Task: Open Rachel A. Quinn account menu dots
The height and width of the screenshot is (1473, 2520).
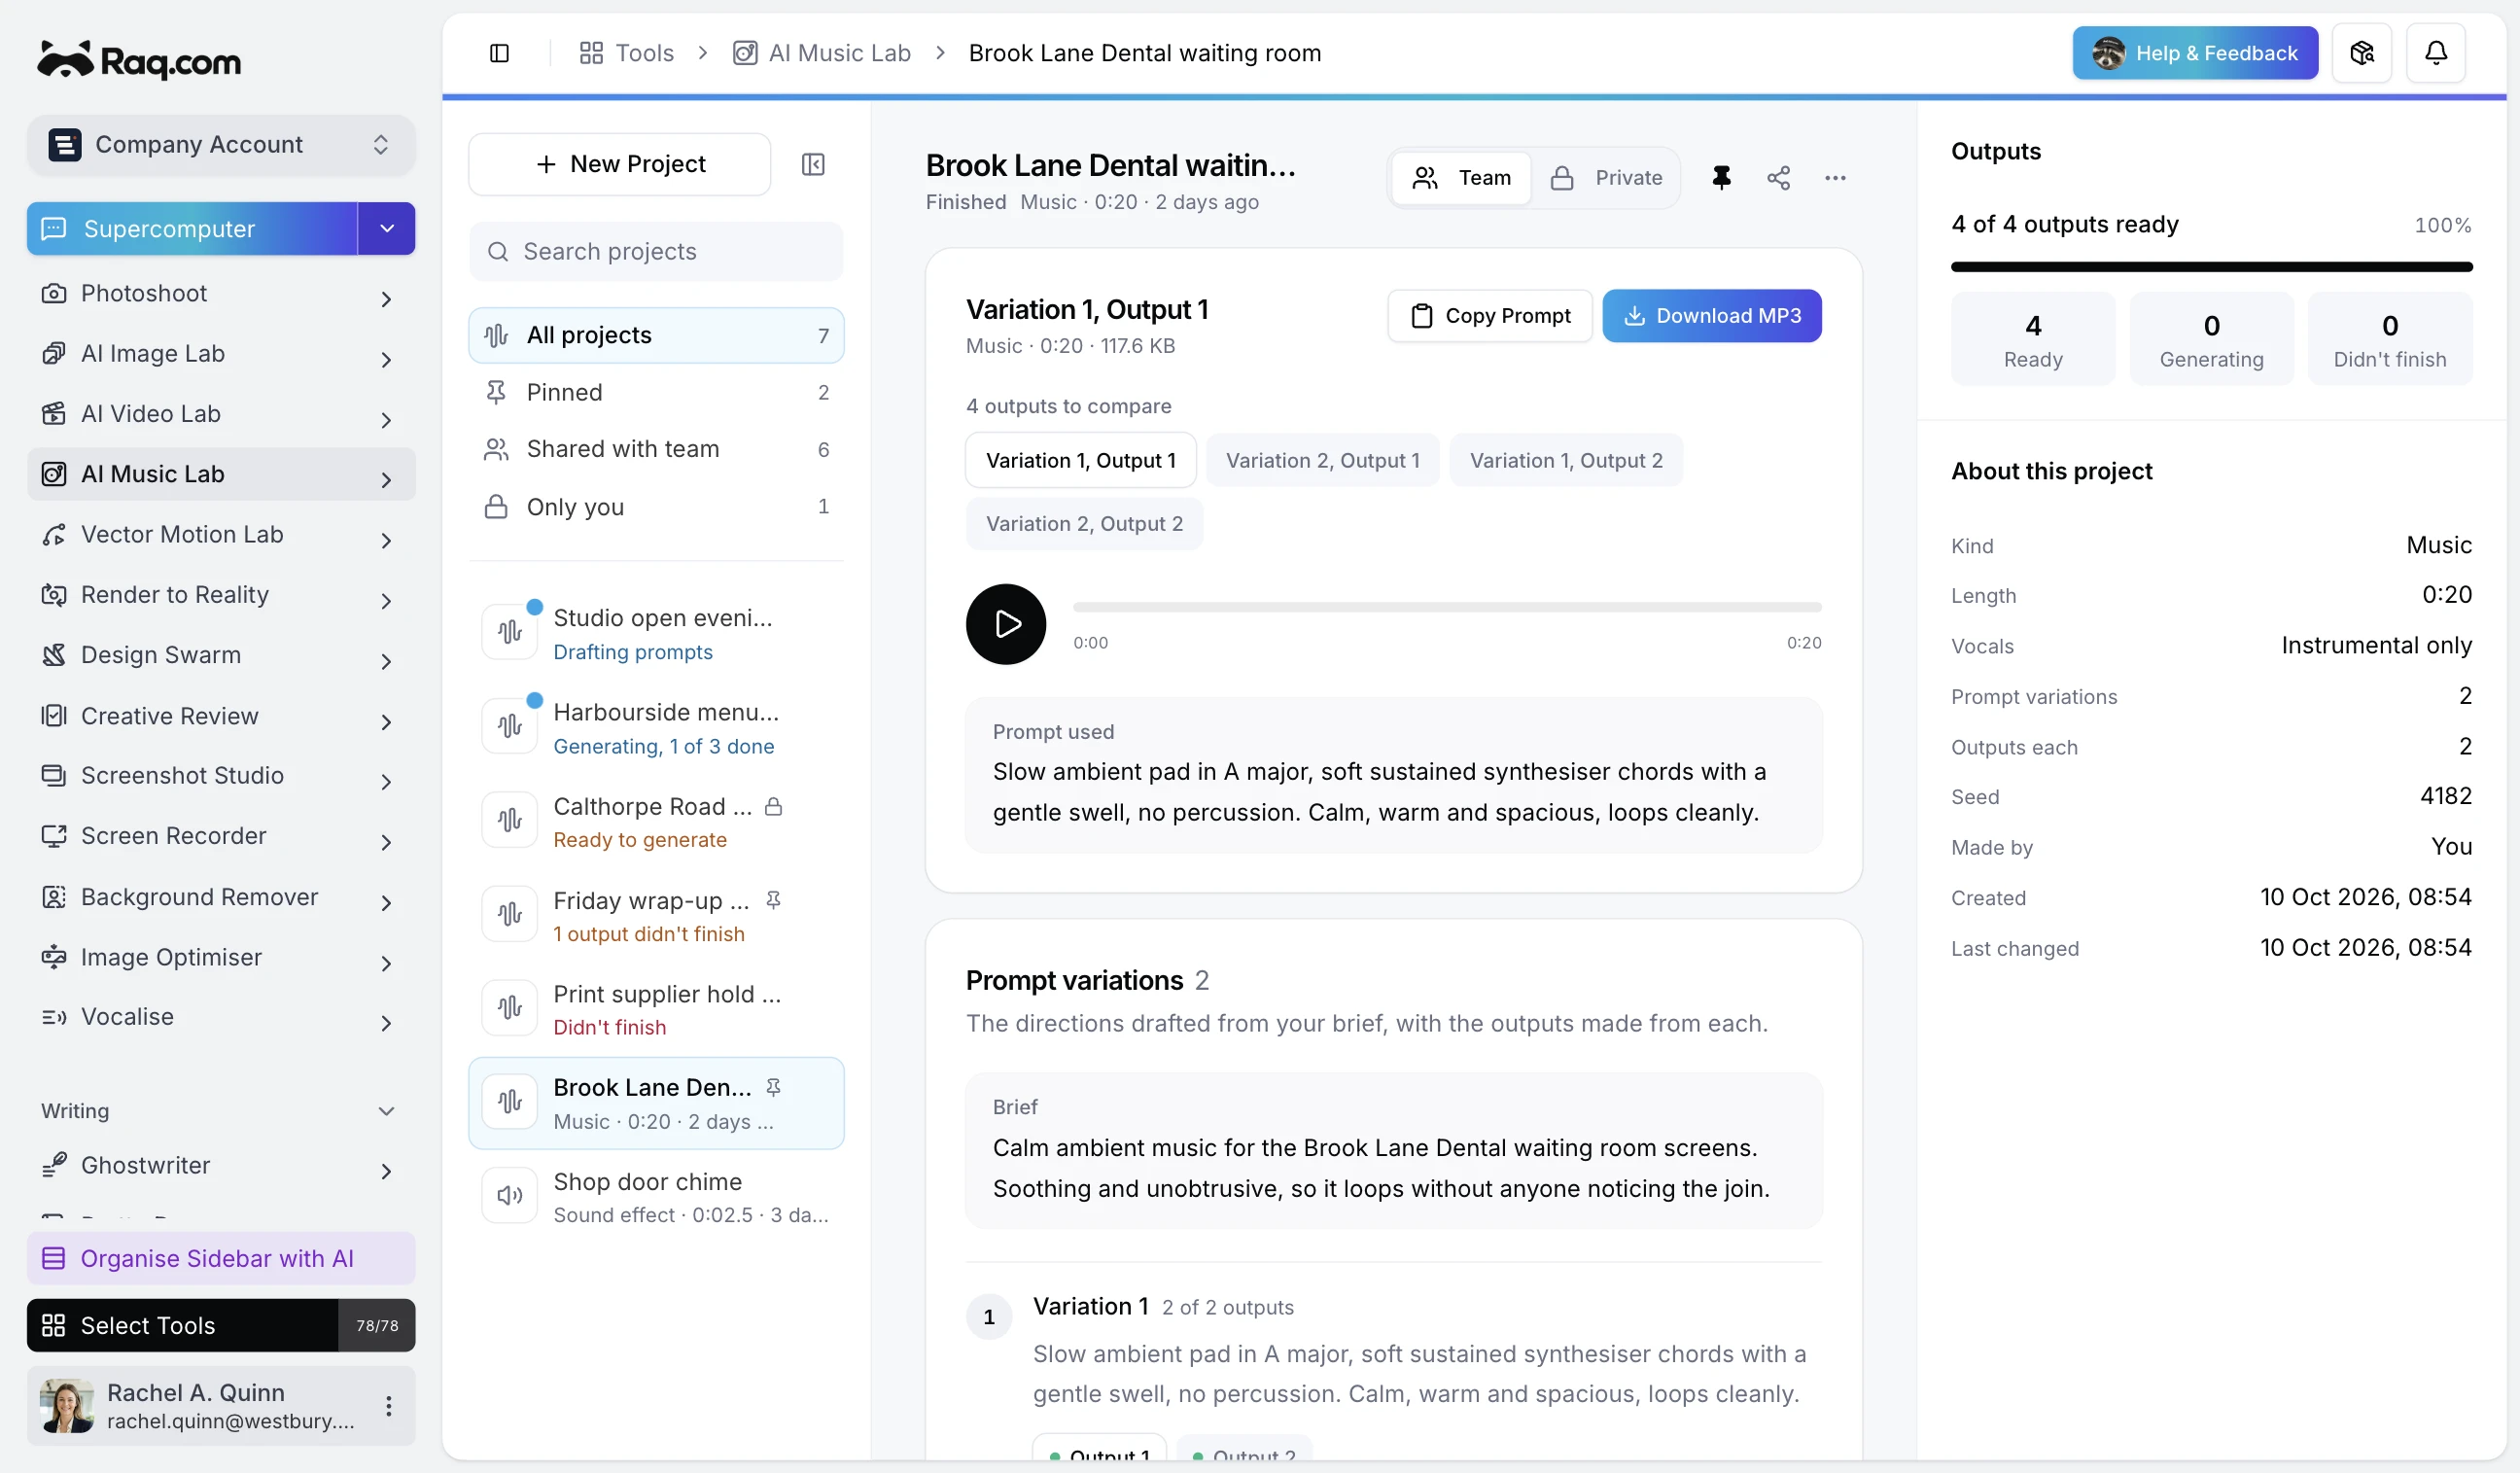Action: pos(388,1406)
